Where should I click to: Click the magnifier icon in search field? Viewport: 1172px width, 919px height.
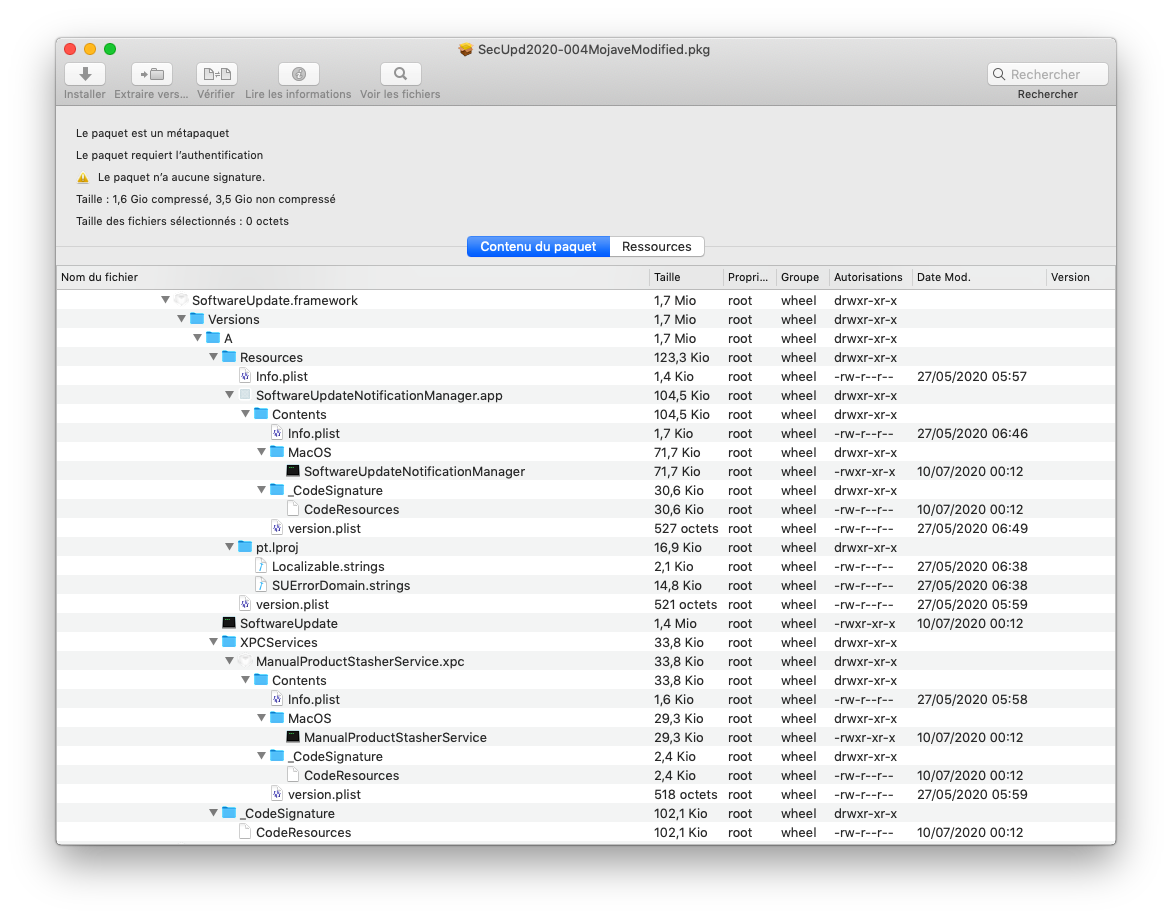(x=999, y=74)
